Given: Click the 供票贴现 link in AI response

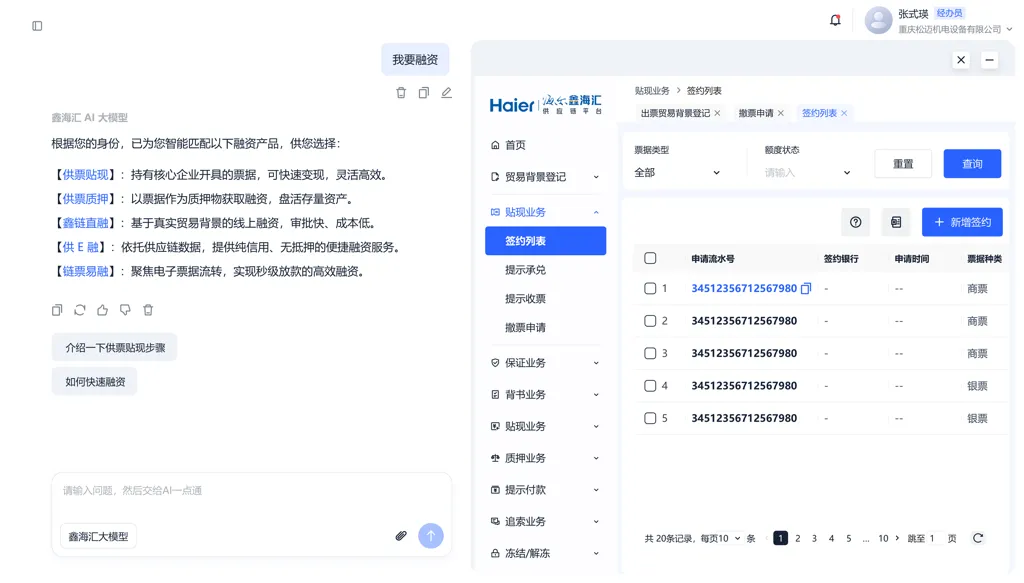Looking at the screenshot, I should coord(85,175).
